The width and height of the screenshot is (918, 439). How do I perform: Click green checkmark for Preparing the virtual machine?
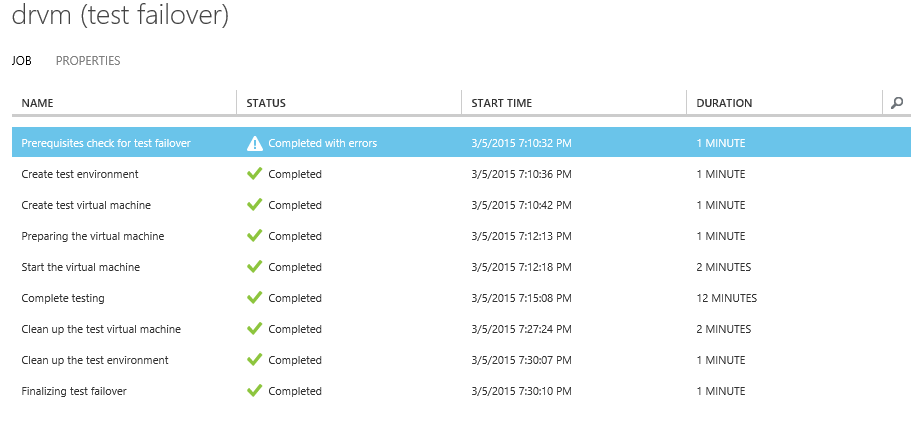255,236
